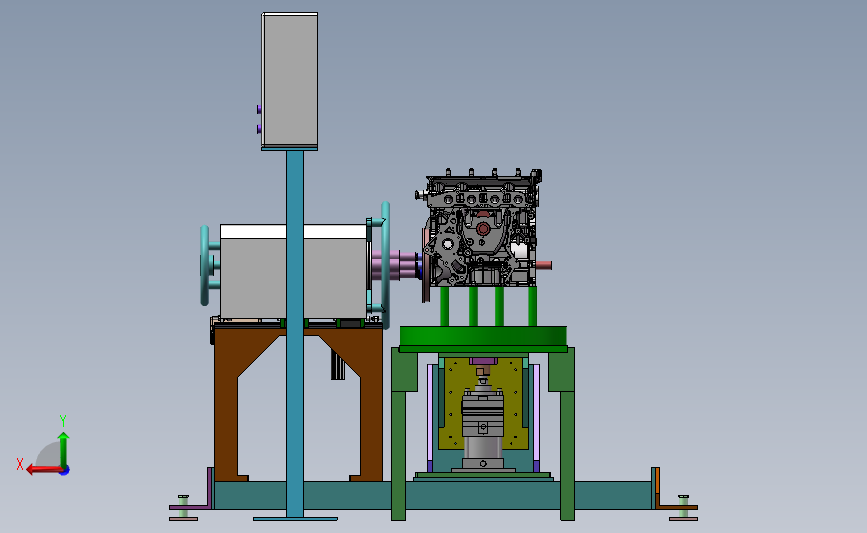867x533 pixels.
Task: Select the leftmost green engine support post
Action: tap(445, 306)
